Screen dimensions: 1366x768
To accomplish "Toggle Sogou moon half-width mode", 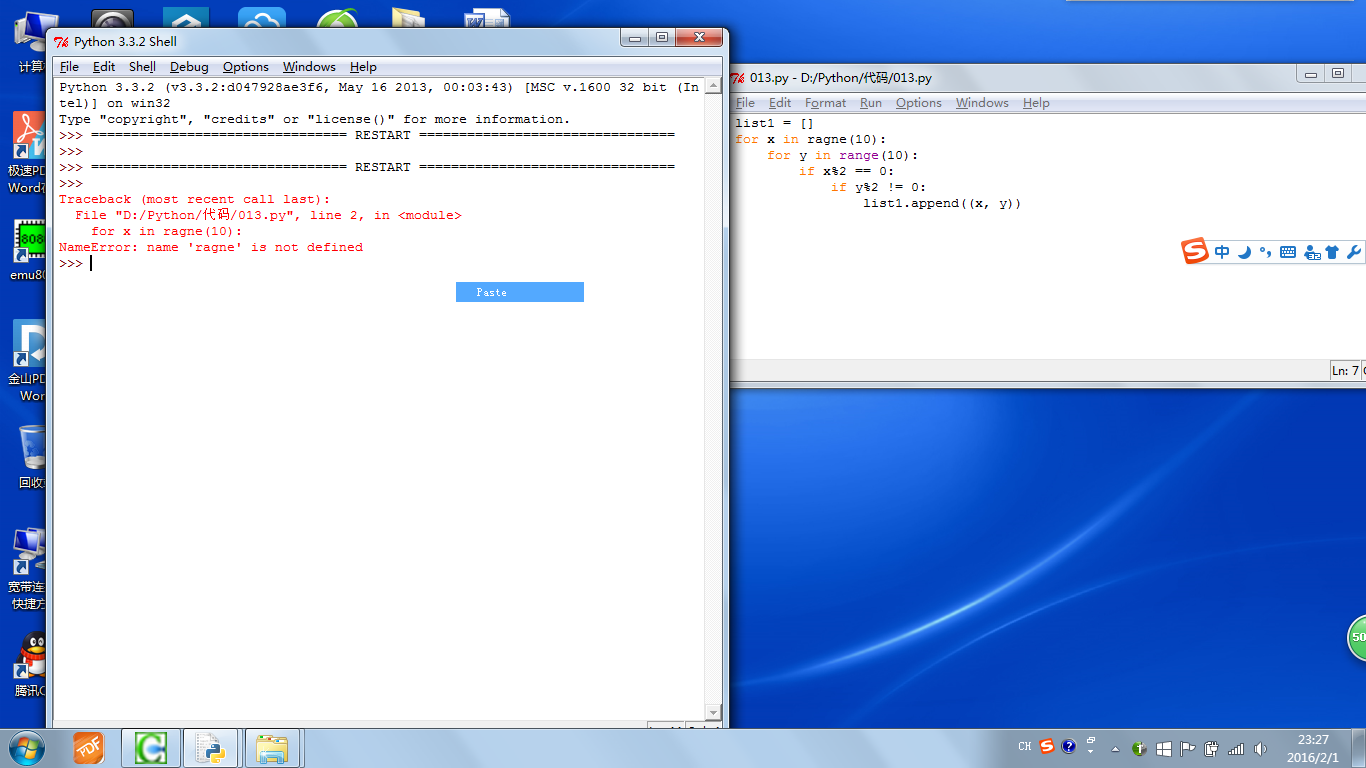I will tap(1245, 253).
